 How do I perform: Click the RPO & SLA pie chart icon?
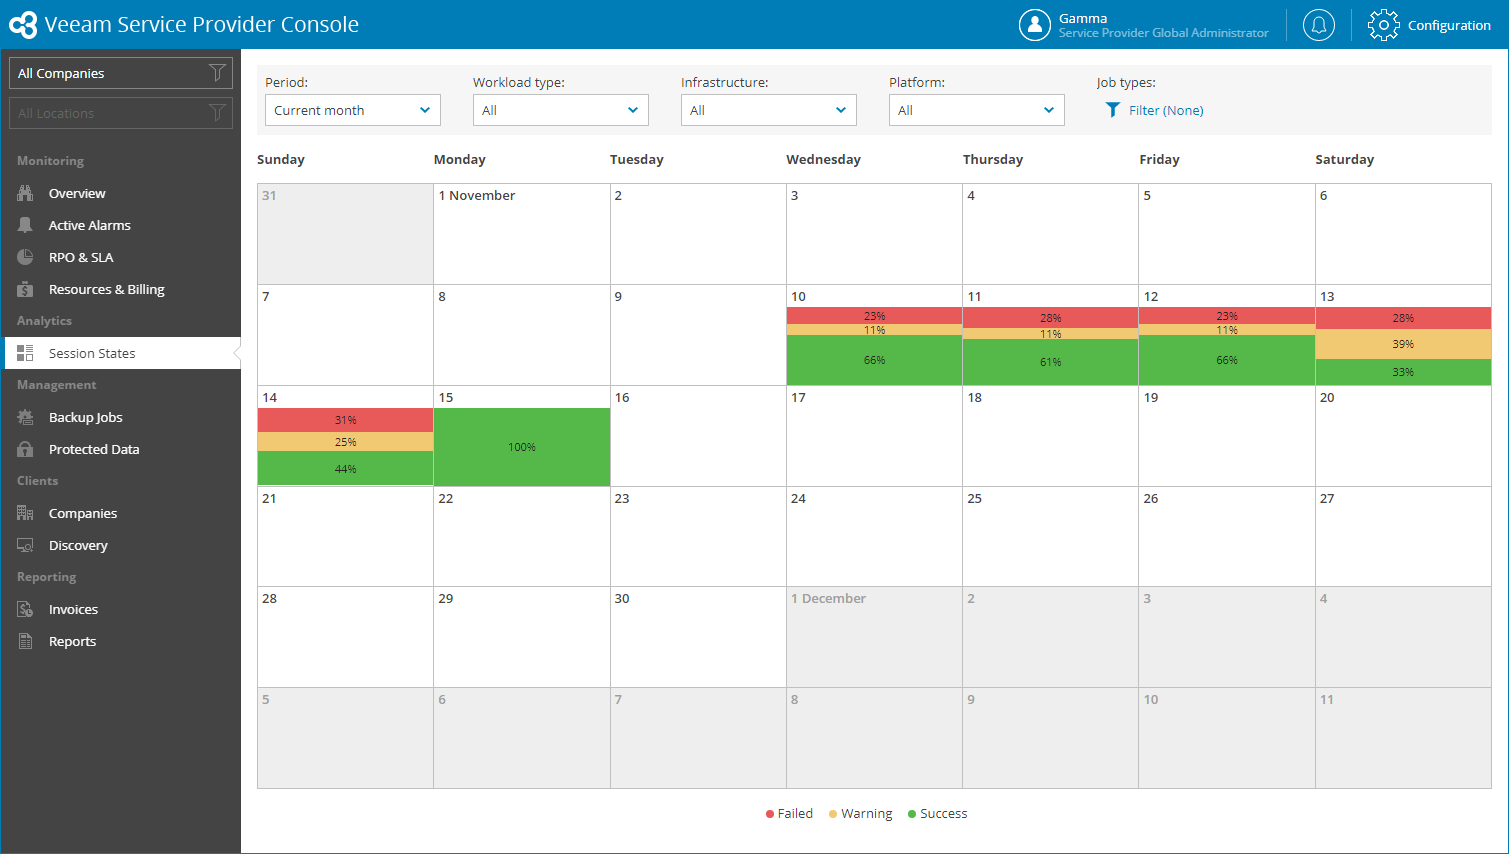click(x=25, y=257)
